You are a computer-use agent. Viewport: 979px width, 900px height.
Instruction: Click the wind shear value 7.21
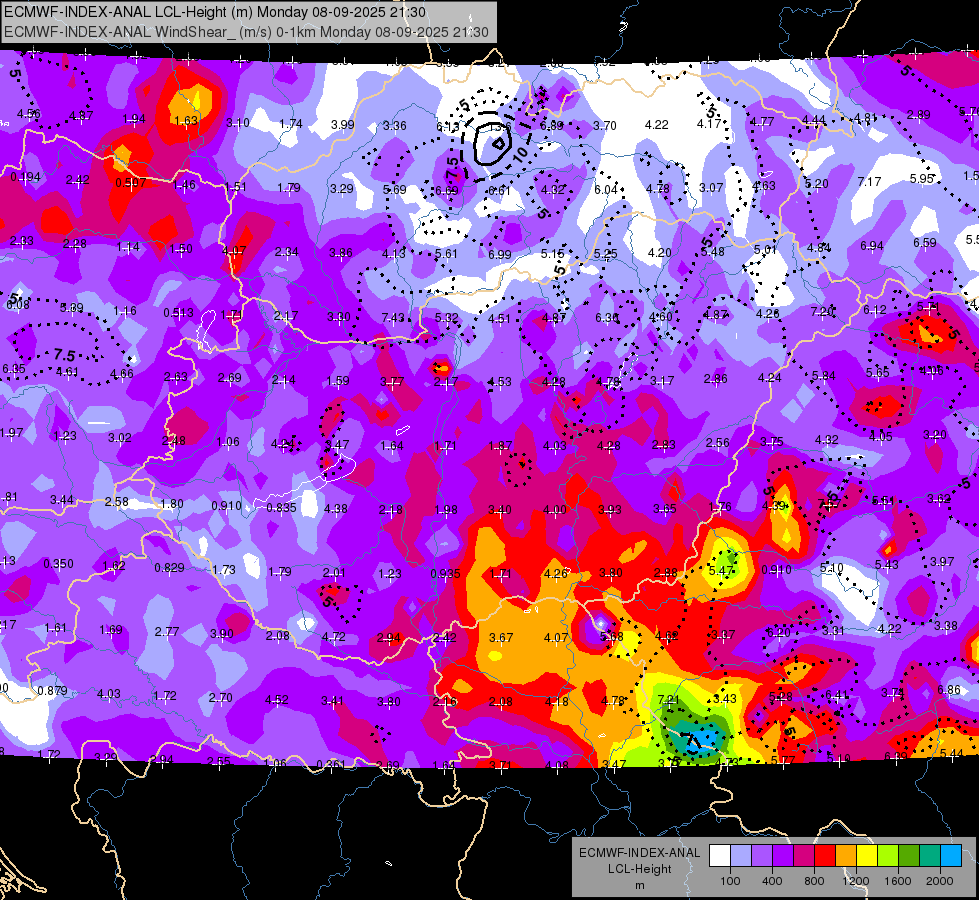(x=668, y=700)
